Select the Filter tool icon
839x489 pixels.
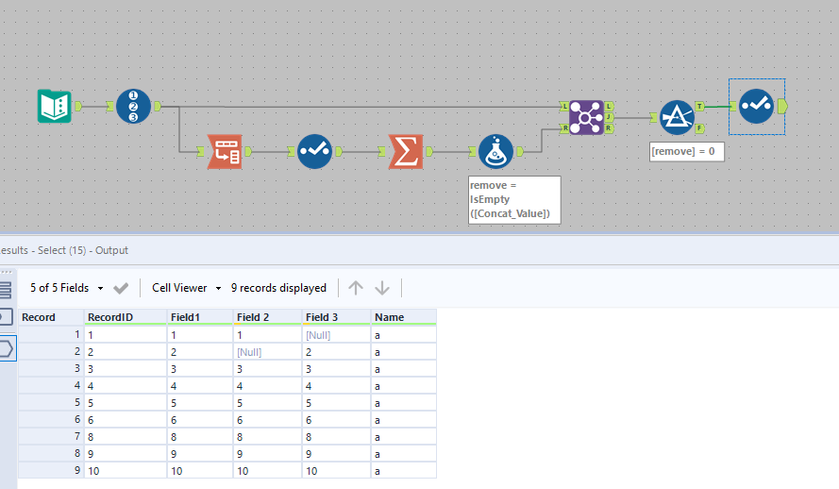677,117
